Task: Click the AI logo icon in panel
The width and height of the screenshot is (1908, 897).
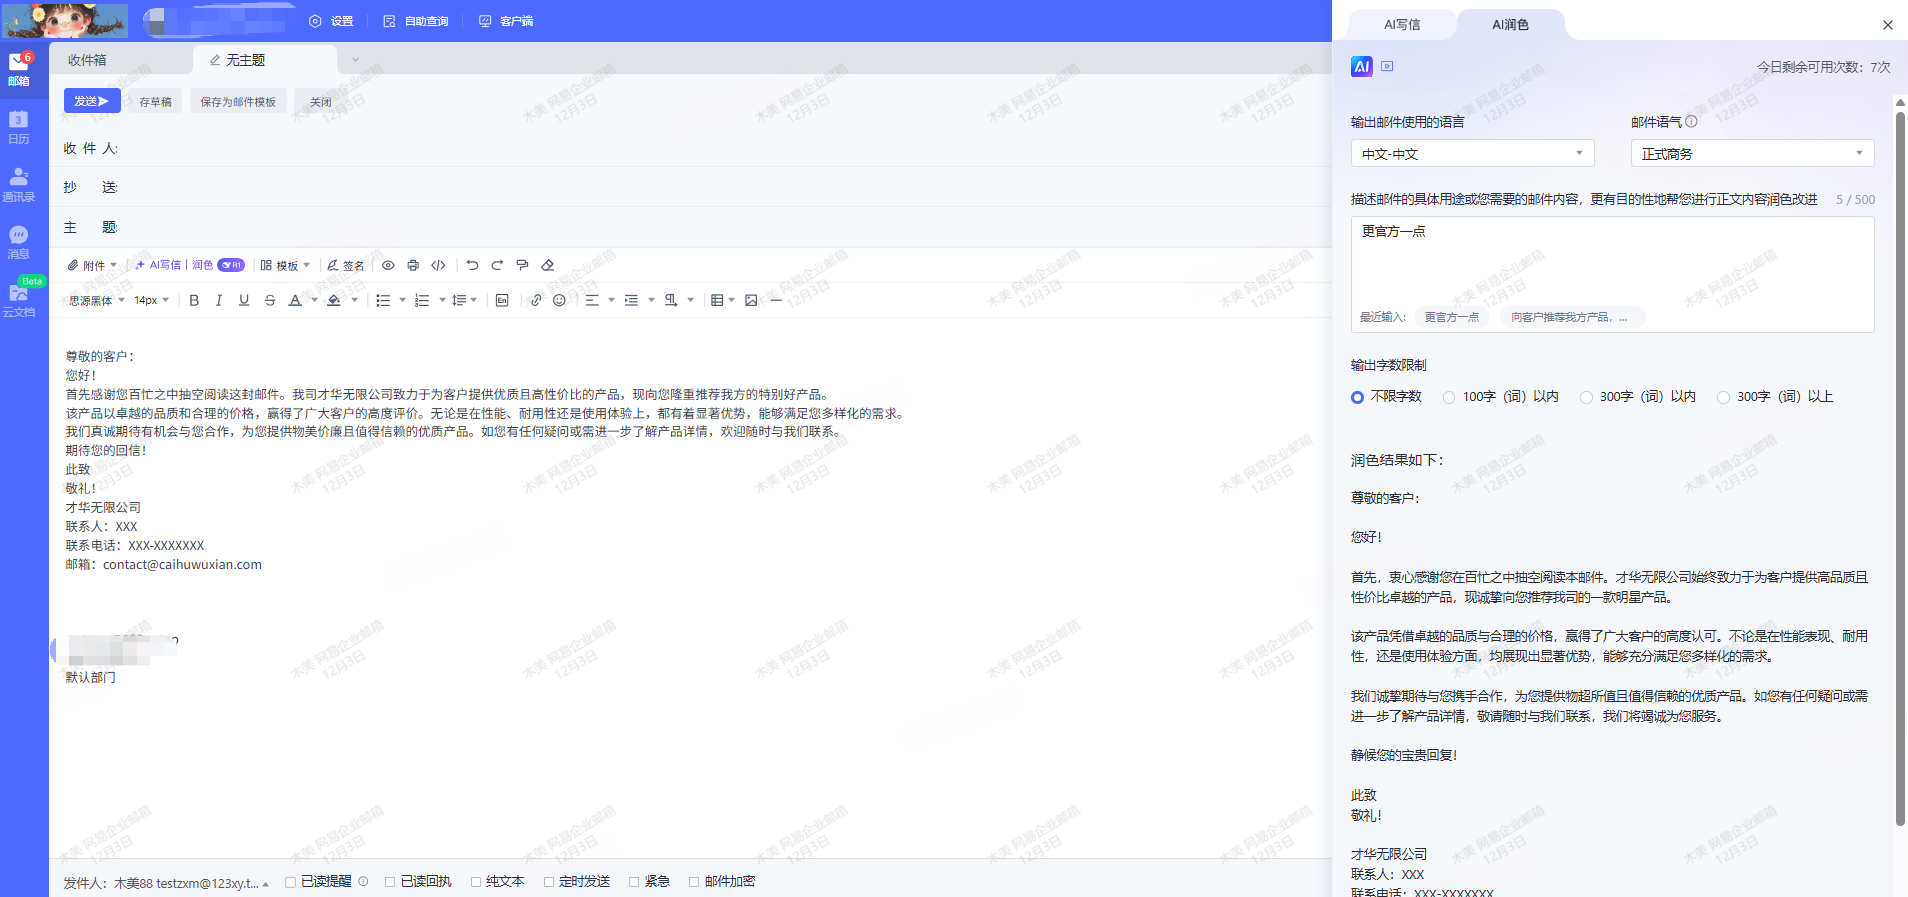Action: (x=1361, y=66)
